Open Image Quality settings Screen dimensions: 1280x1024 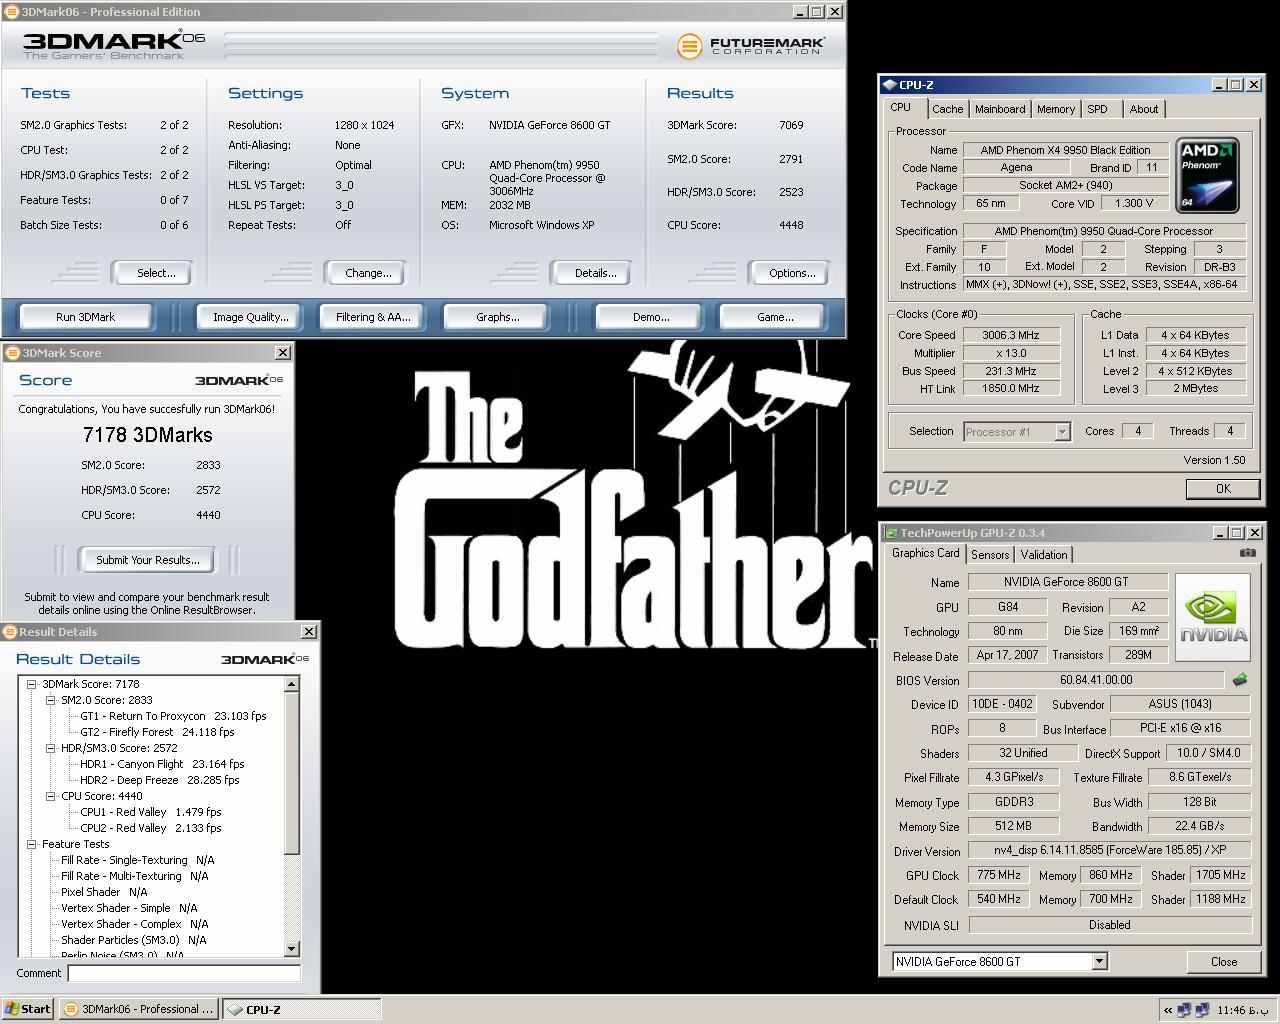[251, 317]
